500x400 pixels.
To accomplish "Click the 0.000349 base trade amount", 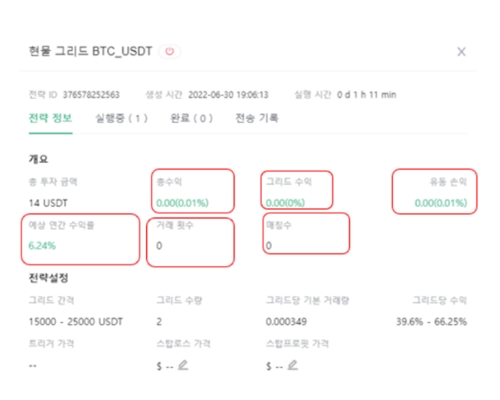I will pyautogui.click(x=286, y=322).
